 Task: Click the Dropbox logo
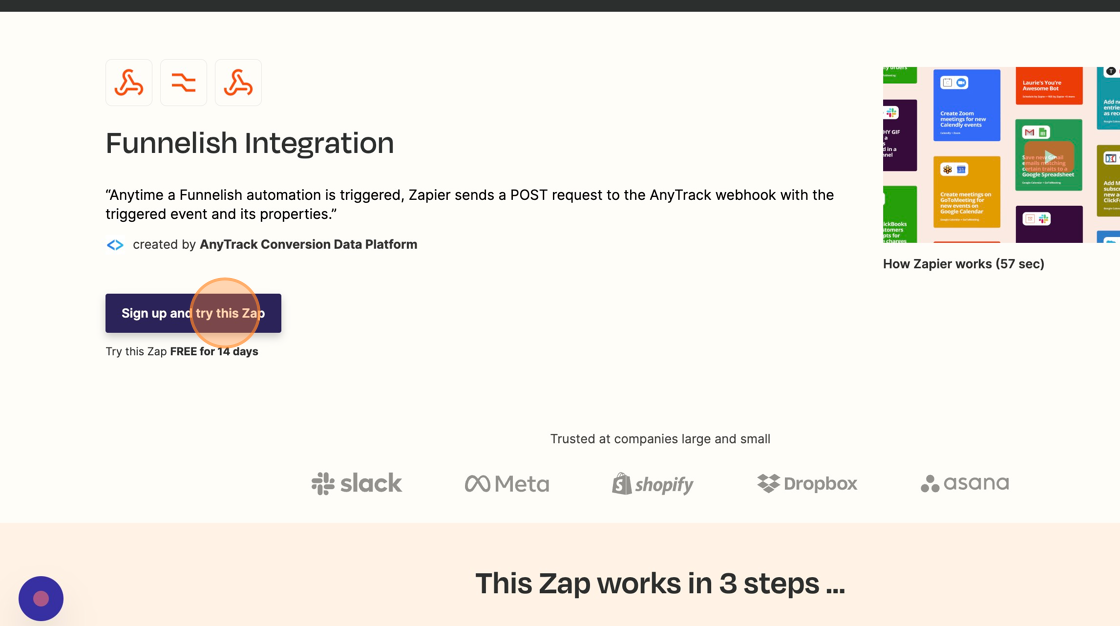pyautogui.click(x=807, y=484)
